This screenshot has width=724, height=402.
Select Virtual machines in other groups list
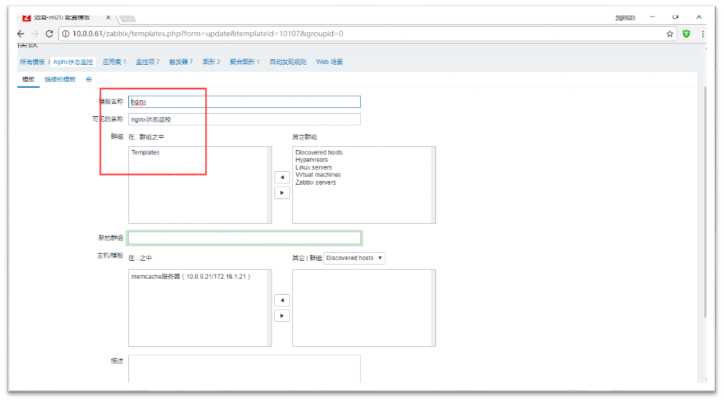(318, 174)
